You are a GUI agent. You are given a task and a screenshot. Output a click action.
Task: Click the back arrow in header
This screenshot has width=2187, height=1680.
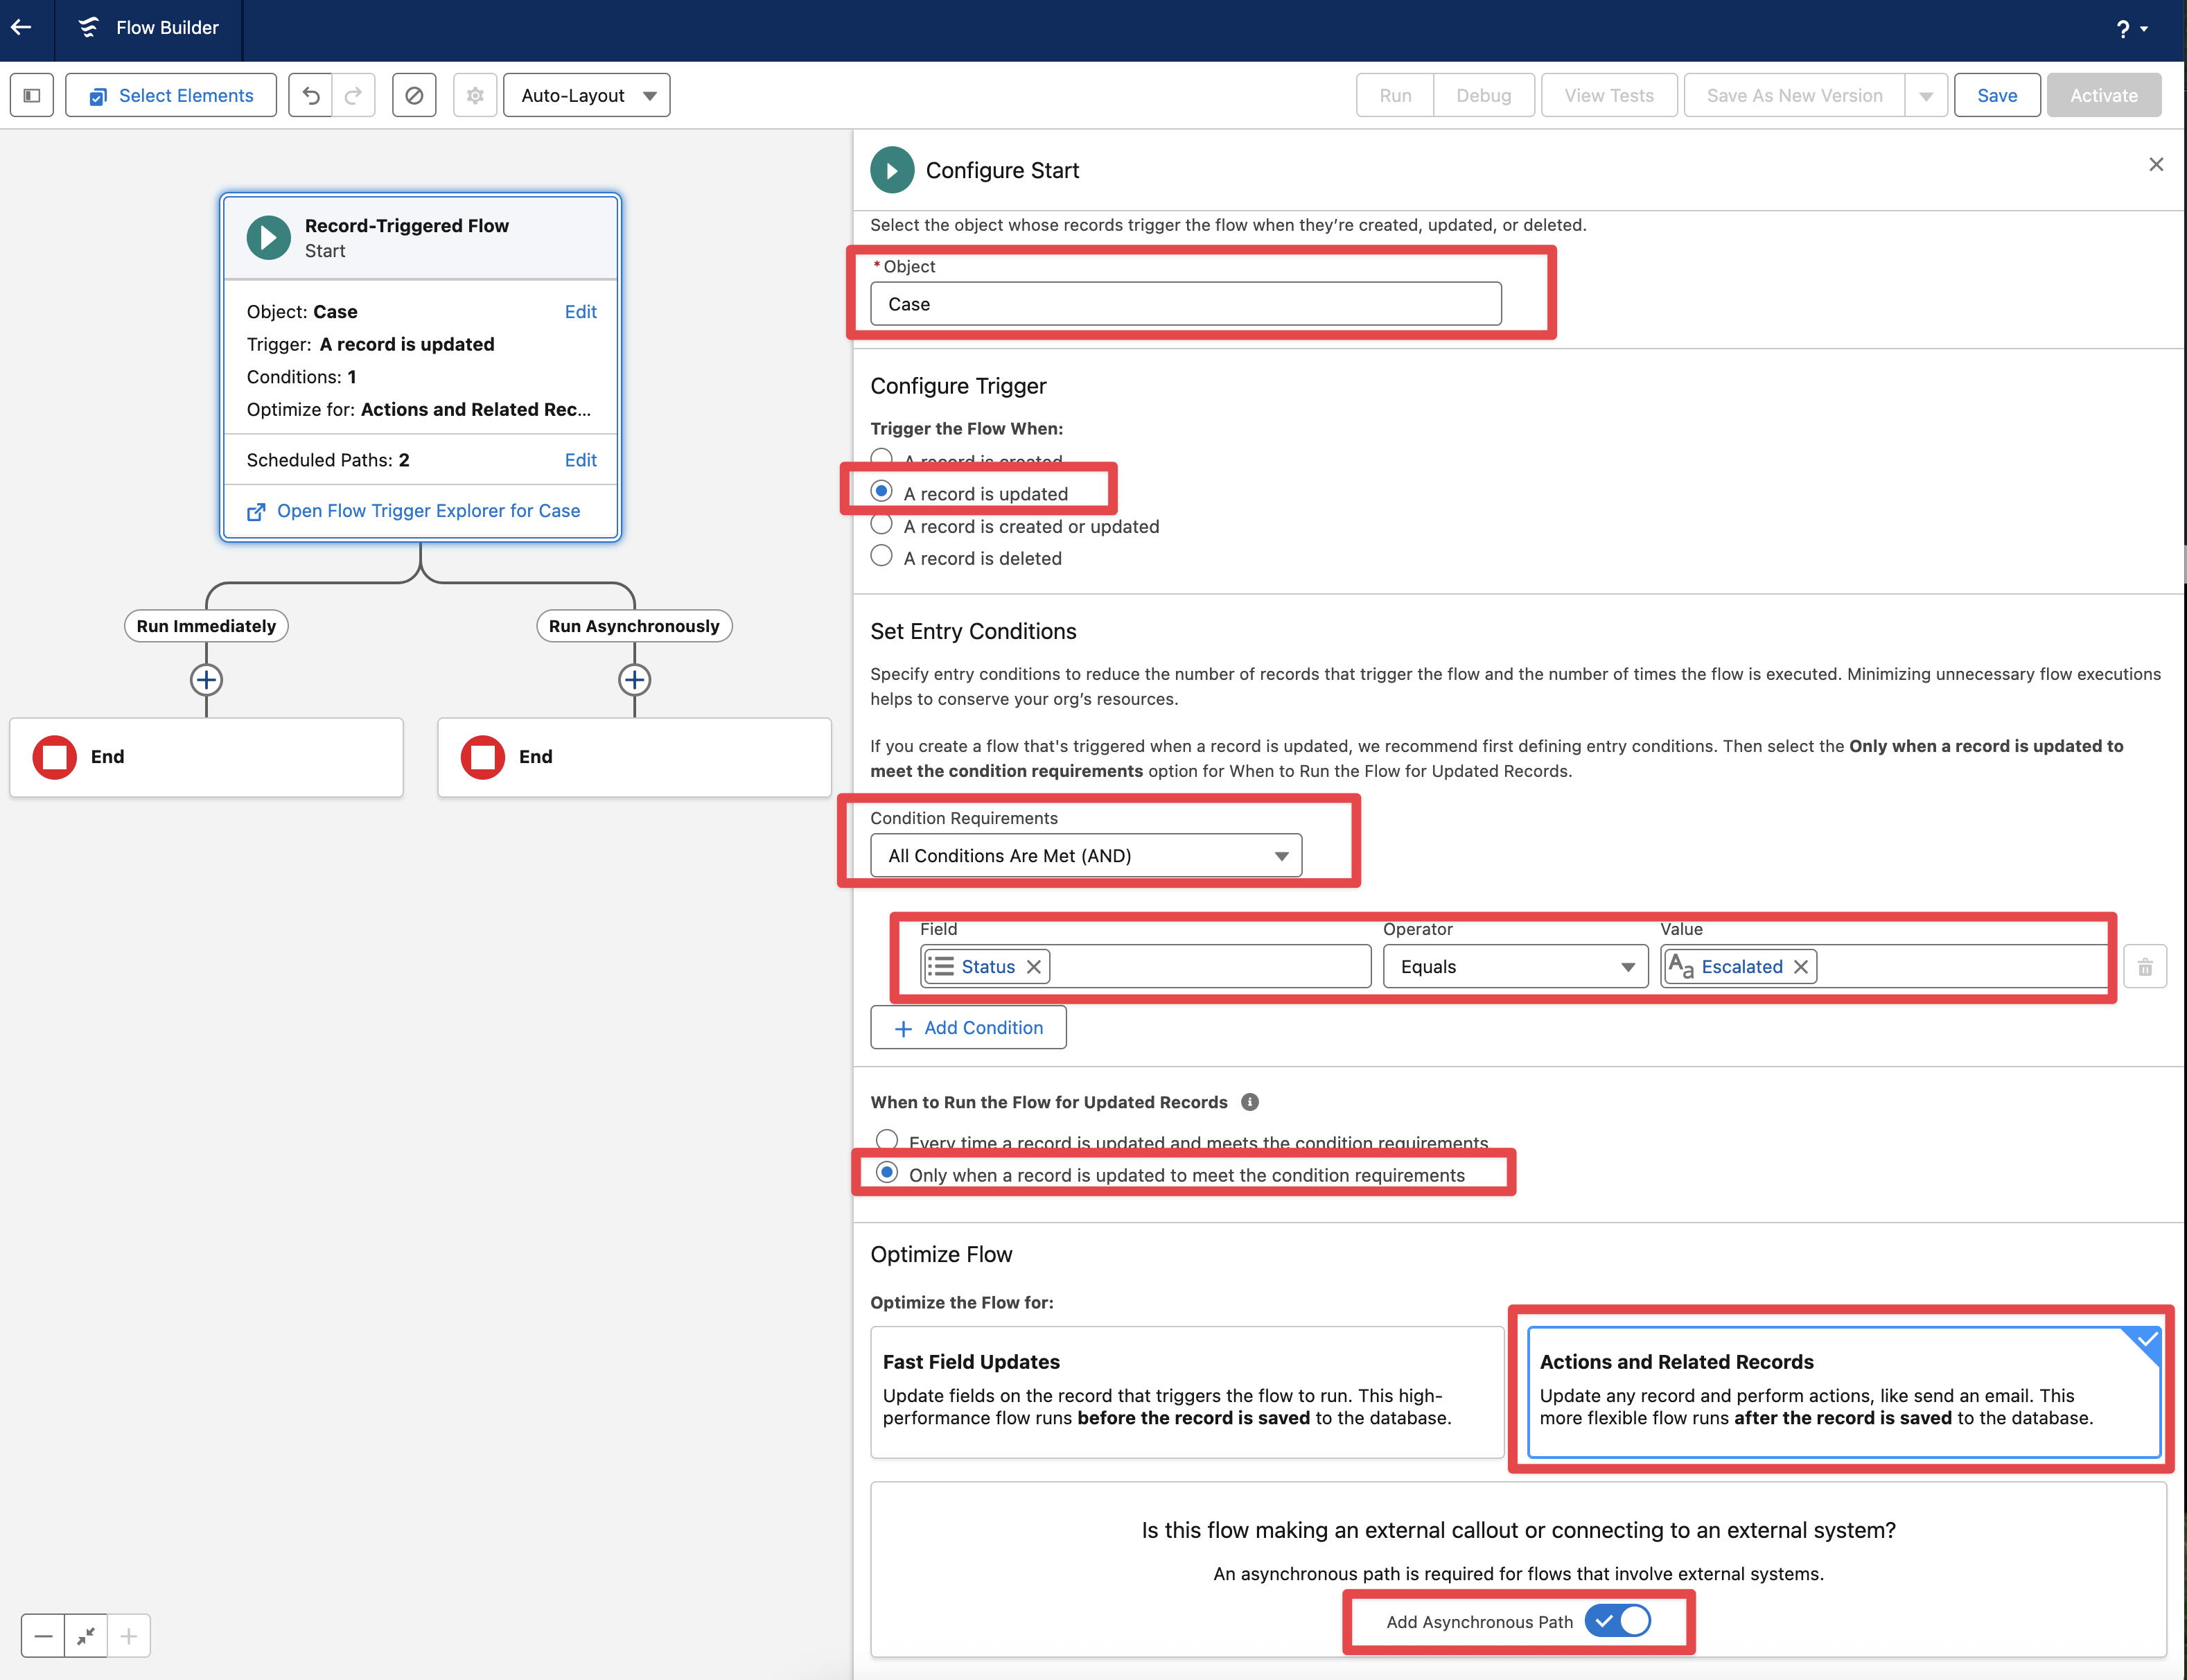click(x=21, y=28)
